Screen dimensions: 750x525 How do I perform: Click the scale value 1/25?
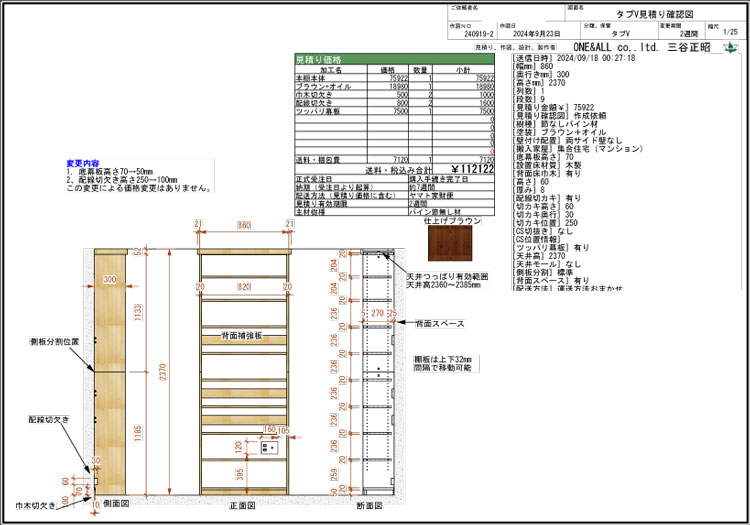pyautogui.click(x=730, y=33)
